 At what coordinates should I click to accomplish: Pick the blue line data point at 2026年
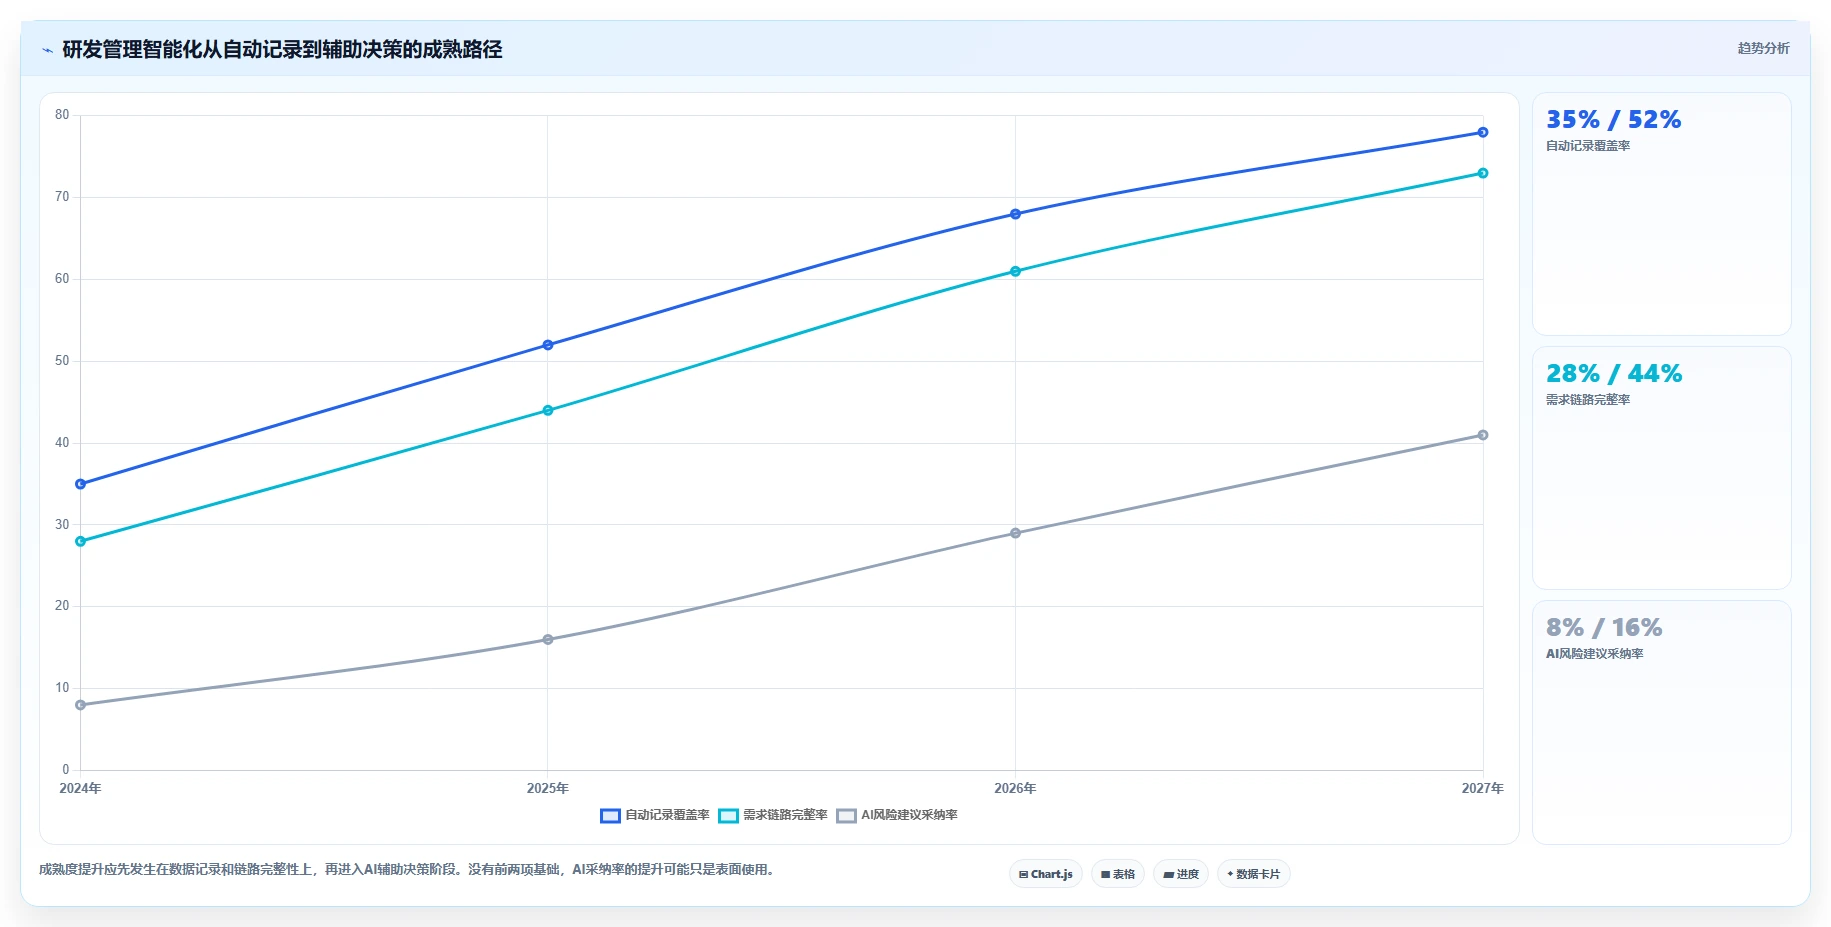1015,214
